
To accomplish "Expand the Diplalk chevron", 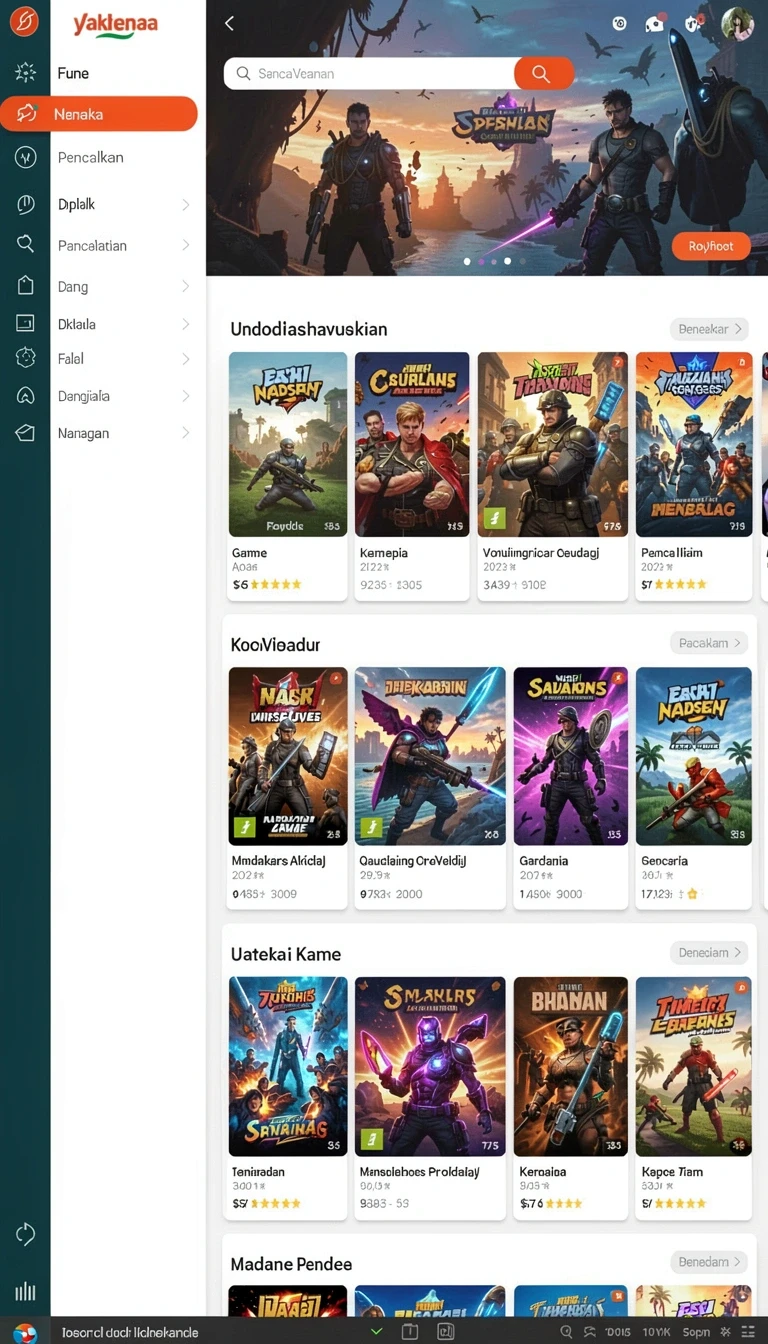I will 186,204.
